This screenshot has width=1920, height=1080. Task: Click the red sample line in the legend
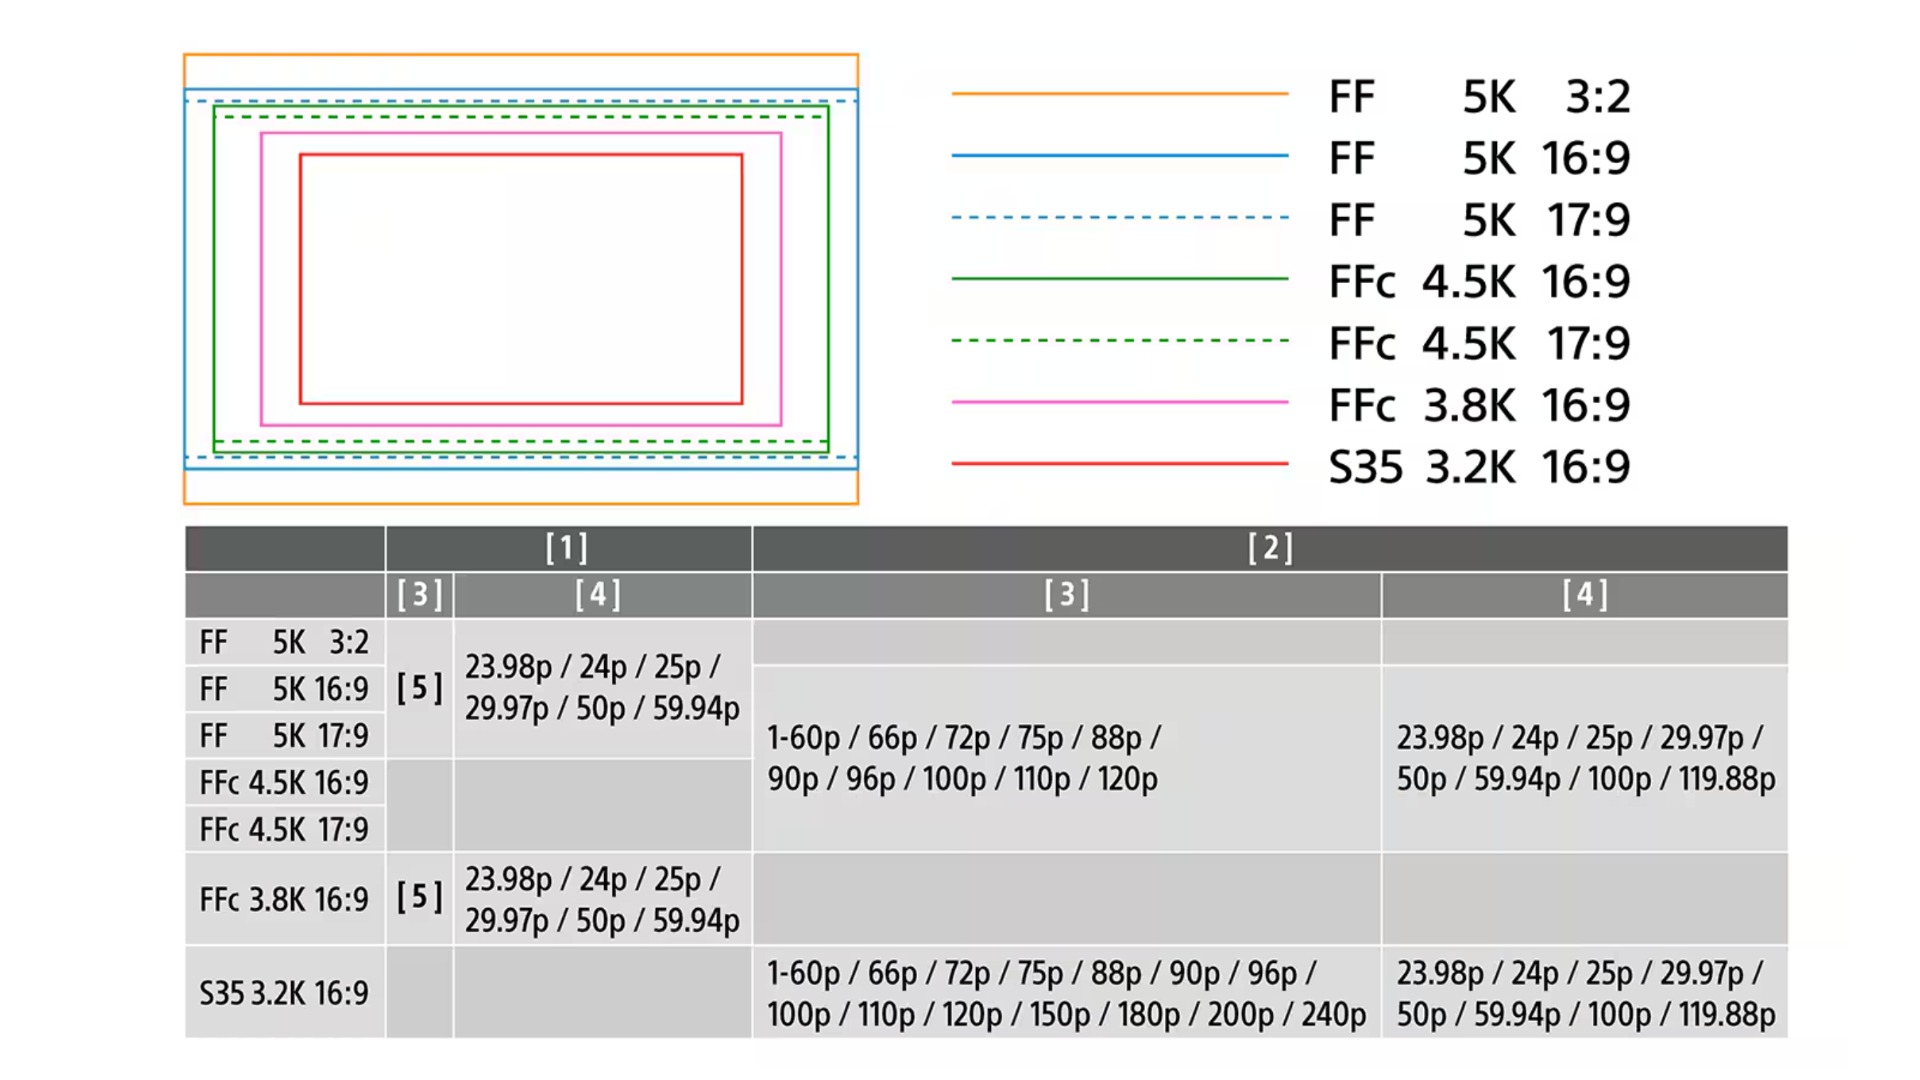click(x=1120, y=464)
